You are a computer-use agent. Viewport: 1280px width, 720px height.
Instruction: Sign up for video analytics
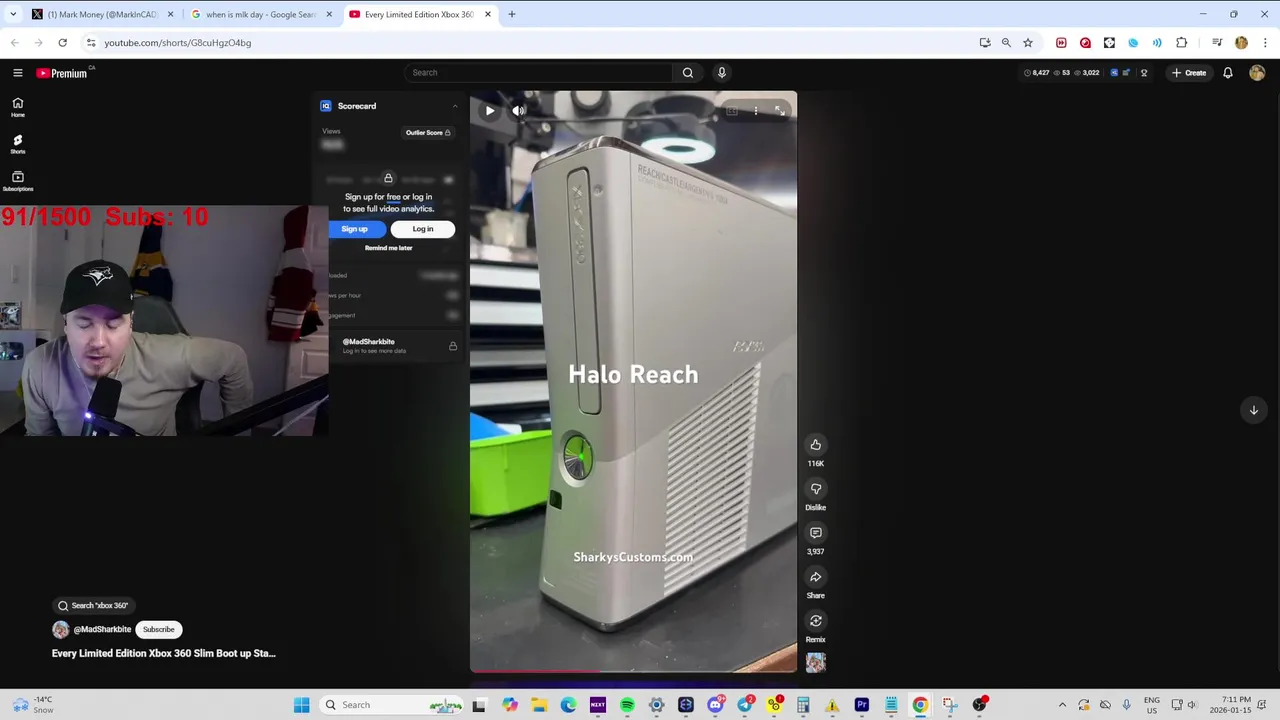pyautogui.click(x=354, y=229)
